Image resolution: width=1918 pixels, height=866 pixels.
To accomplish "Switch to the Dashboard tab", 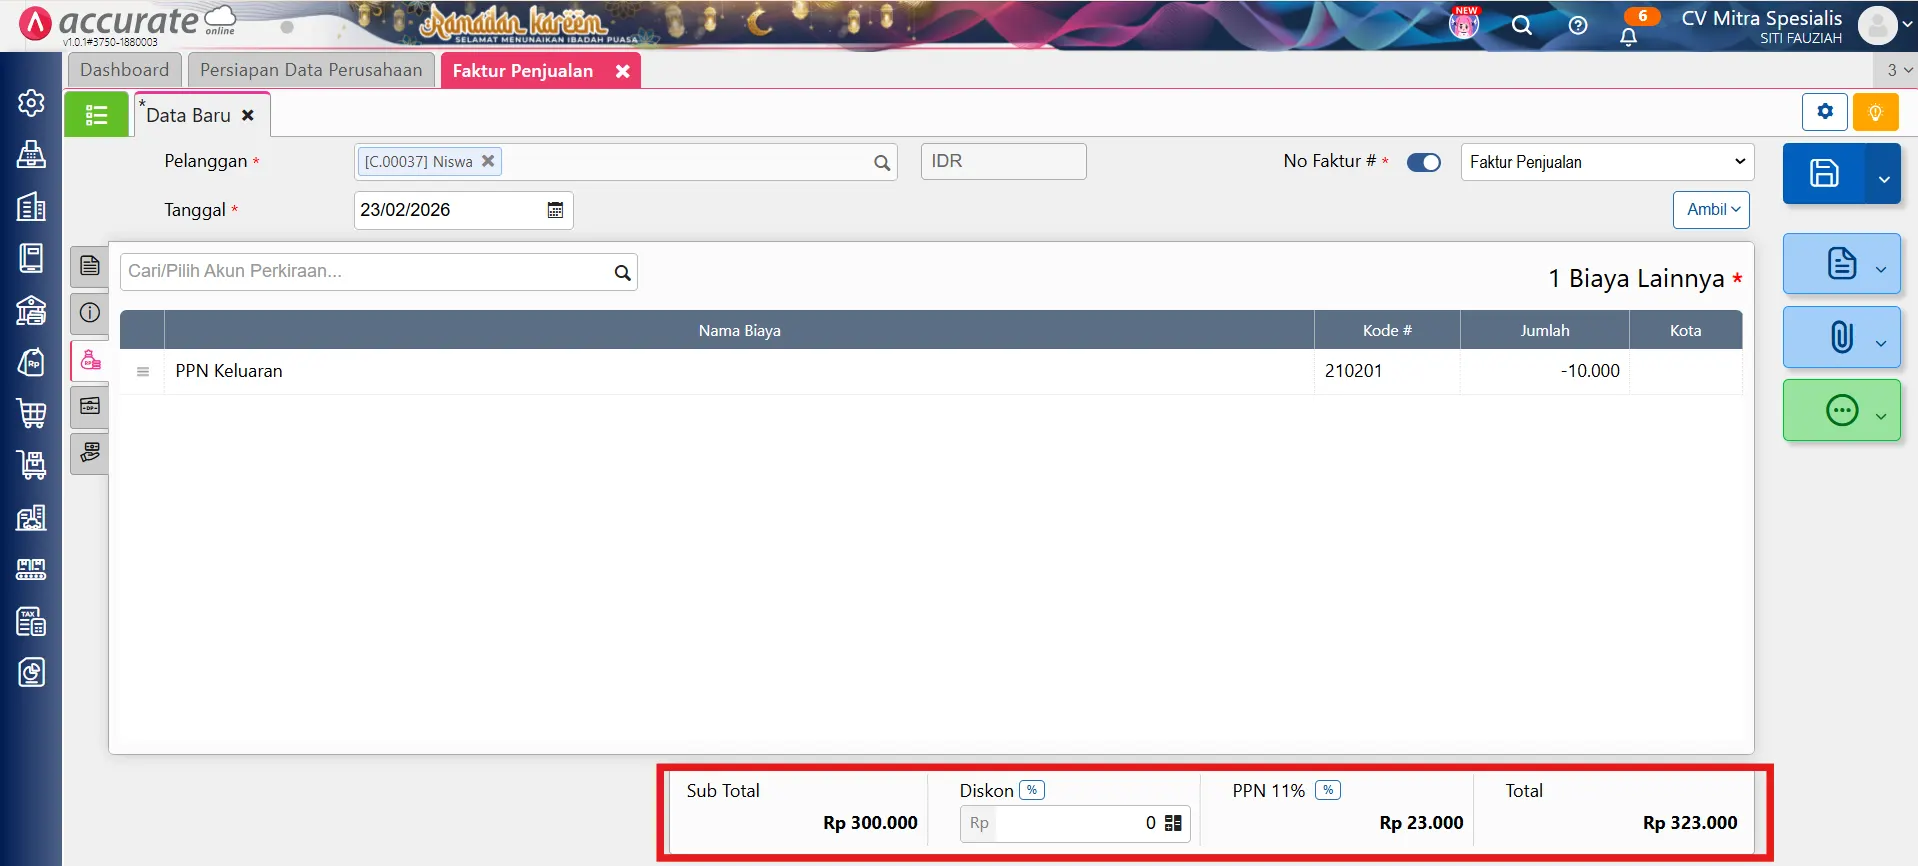I will click(124, 70).
